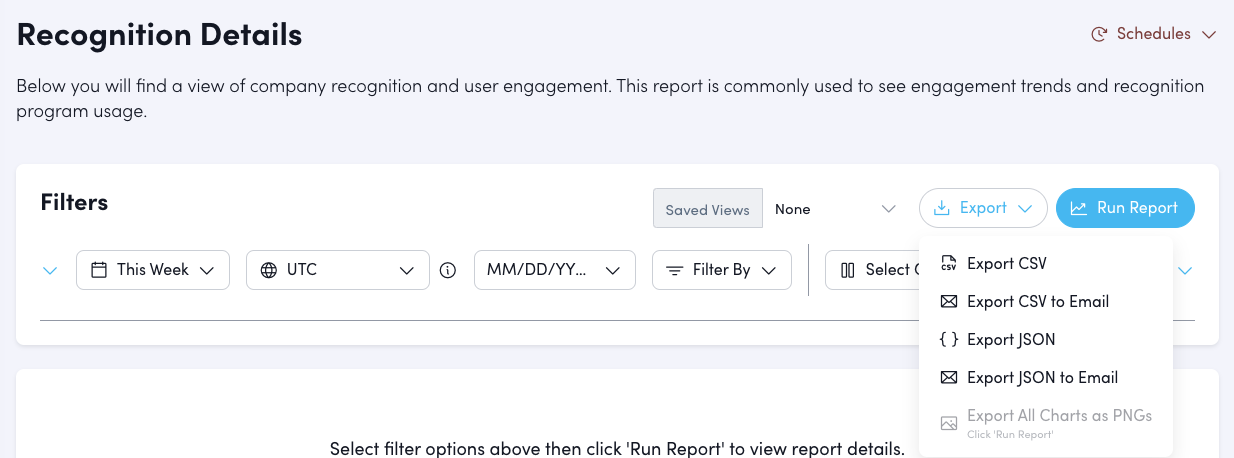Screen dimensions: 1234x458
Task: Close the Export dropdown button
Action: (x=983, y=208)
